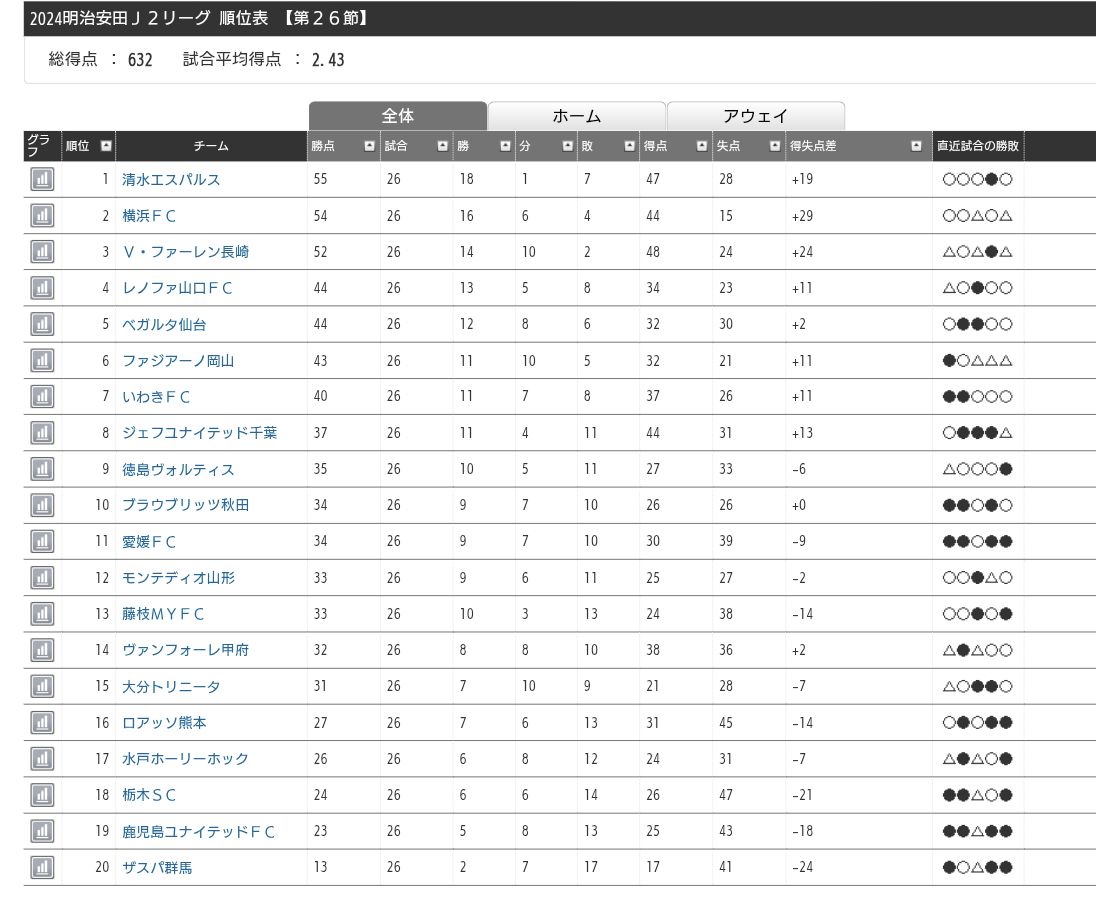
Task: Switch to the ホーム tab
Action: pyautogui.click(x=576, y=116)
